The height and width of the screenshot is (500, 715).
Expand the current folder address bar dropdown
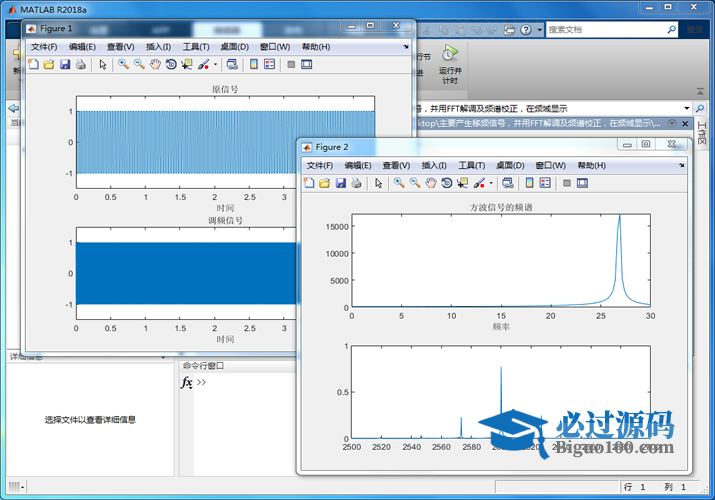pos(686,108)
